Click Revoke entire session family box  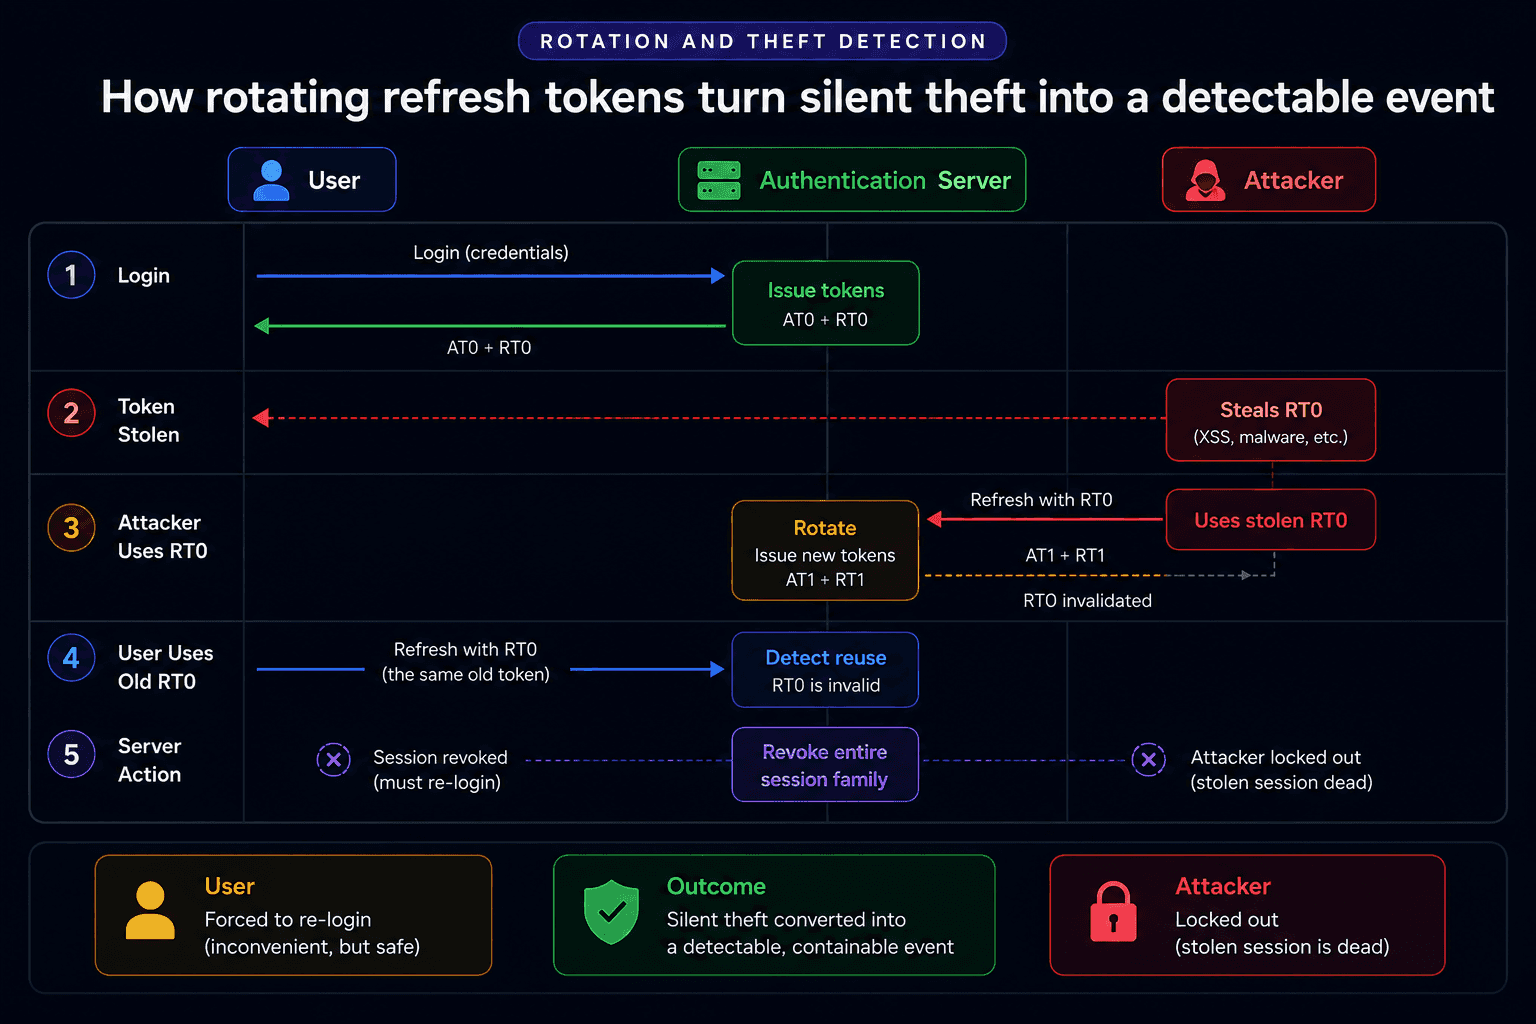[825, 765]
